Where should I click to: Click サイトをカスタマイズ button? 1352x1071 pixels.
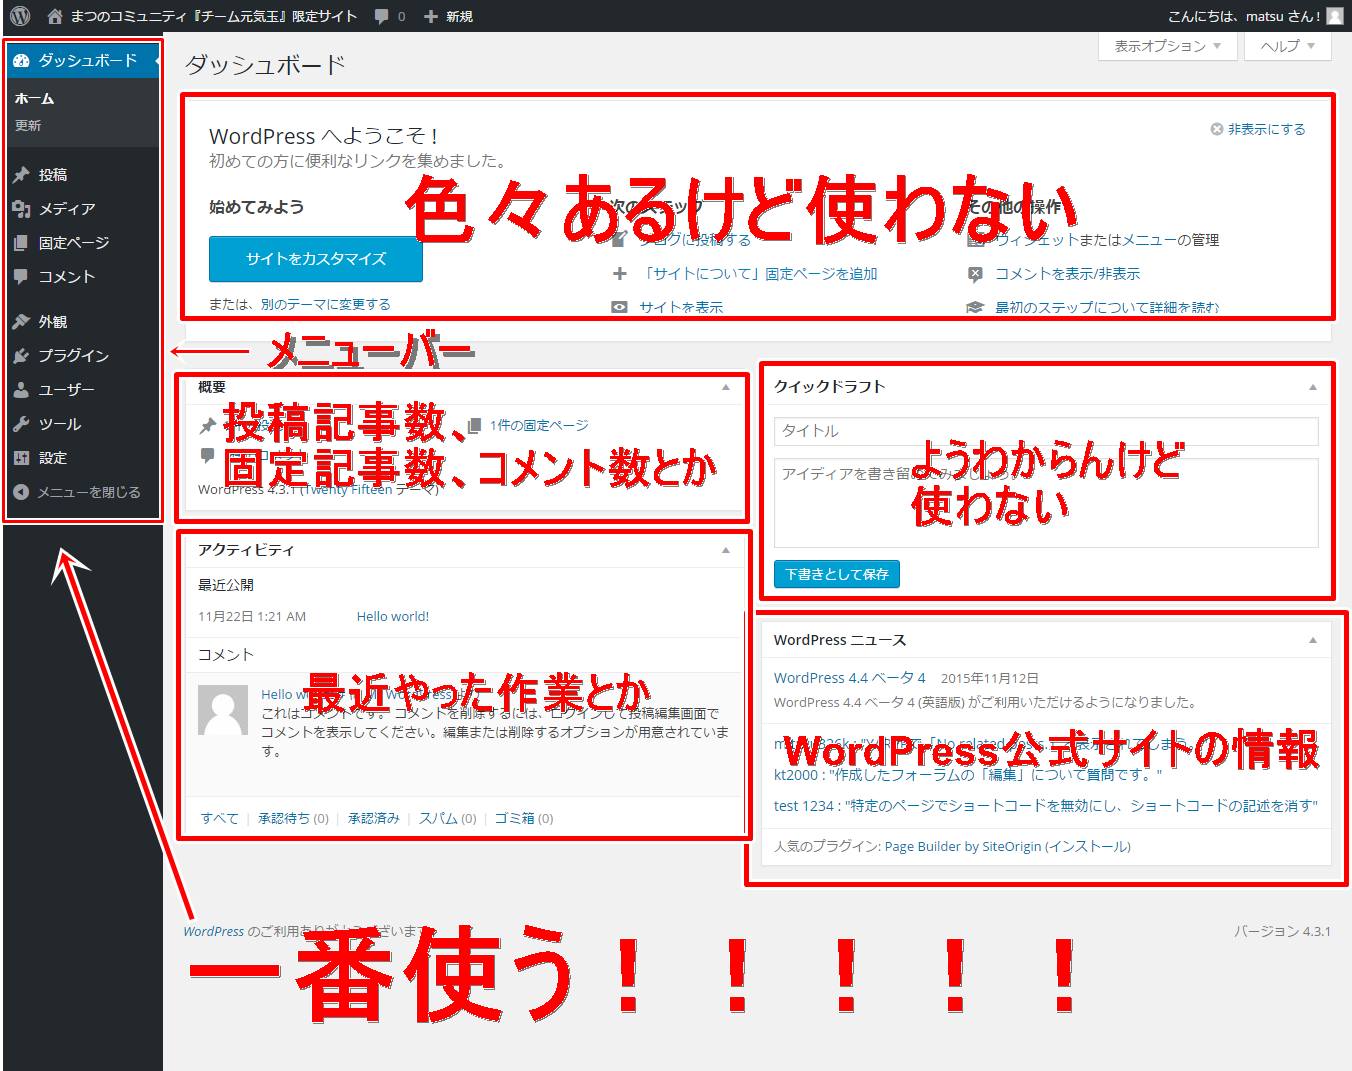(x=316, y=259)
